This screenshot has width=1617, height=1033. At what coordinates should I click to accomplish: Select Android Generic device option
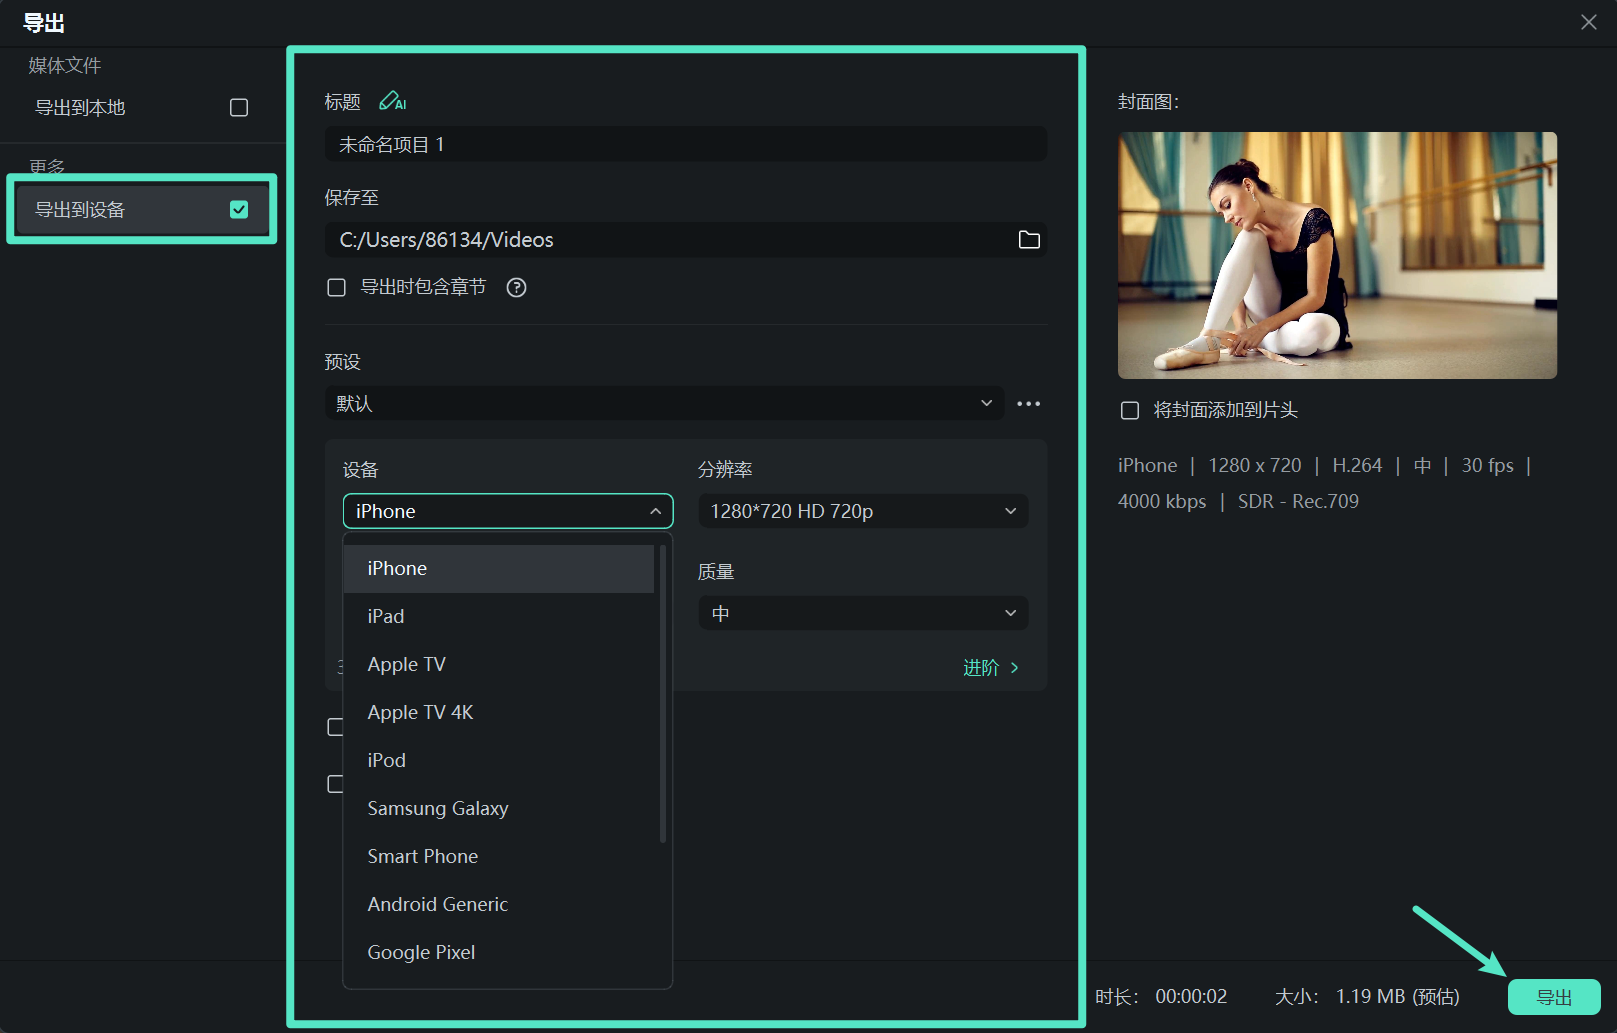(x=499, y=905)
